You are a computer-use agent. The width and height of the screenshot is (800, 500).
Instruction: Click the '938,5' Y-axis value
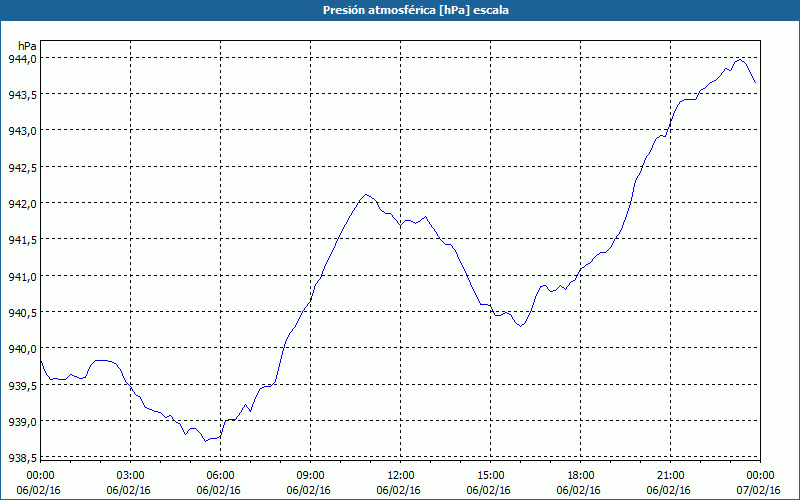click(22, 458)
